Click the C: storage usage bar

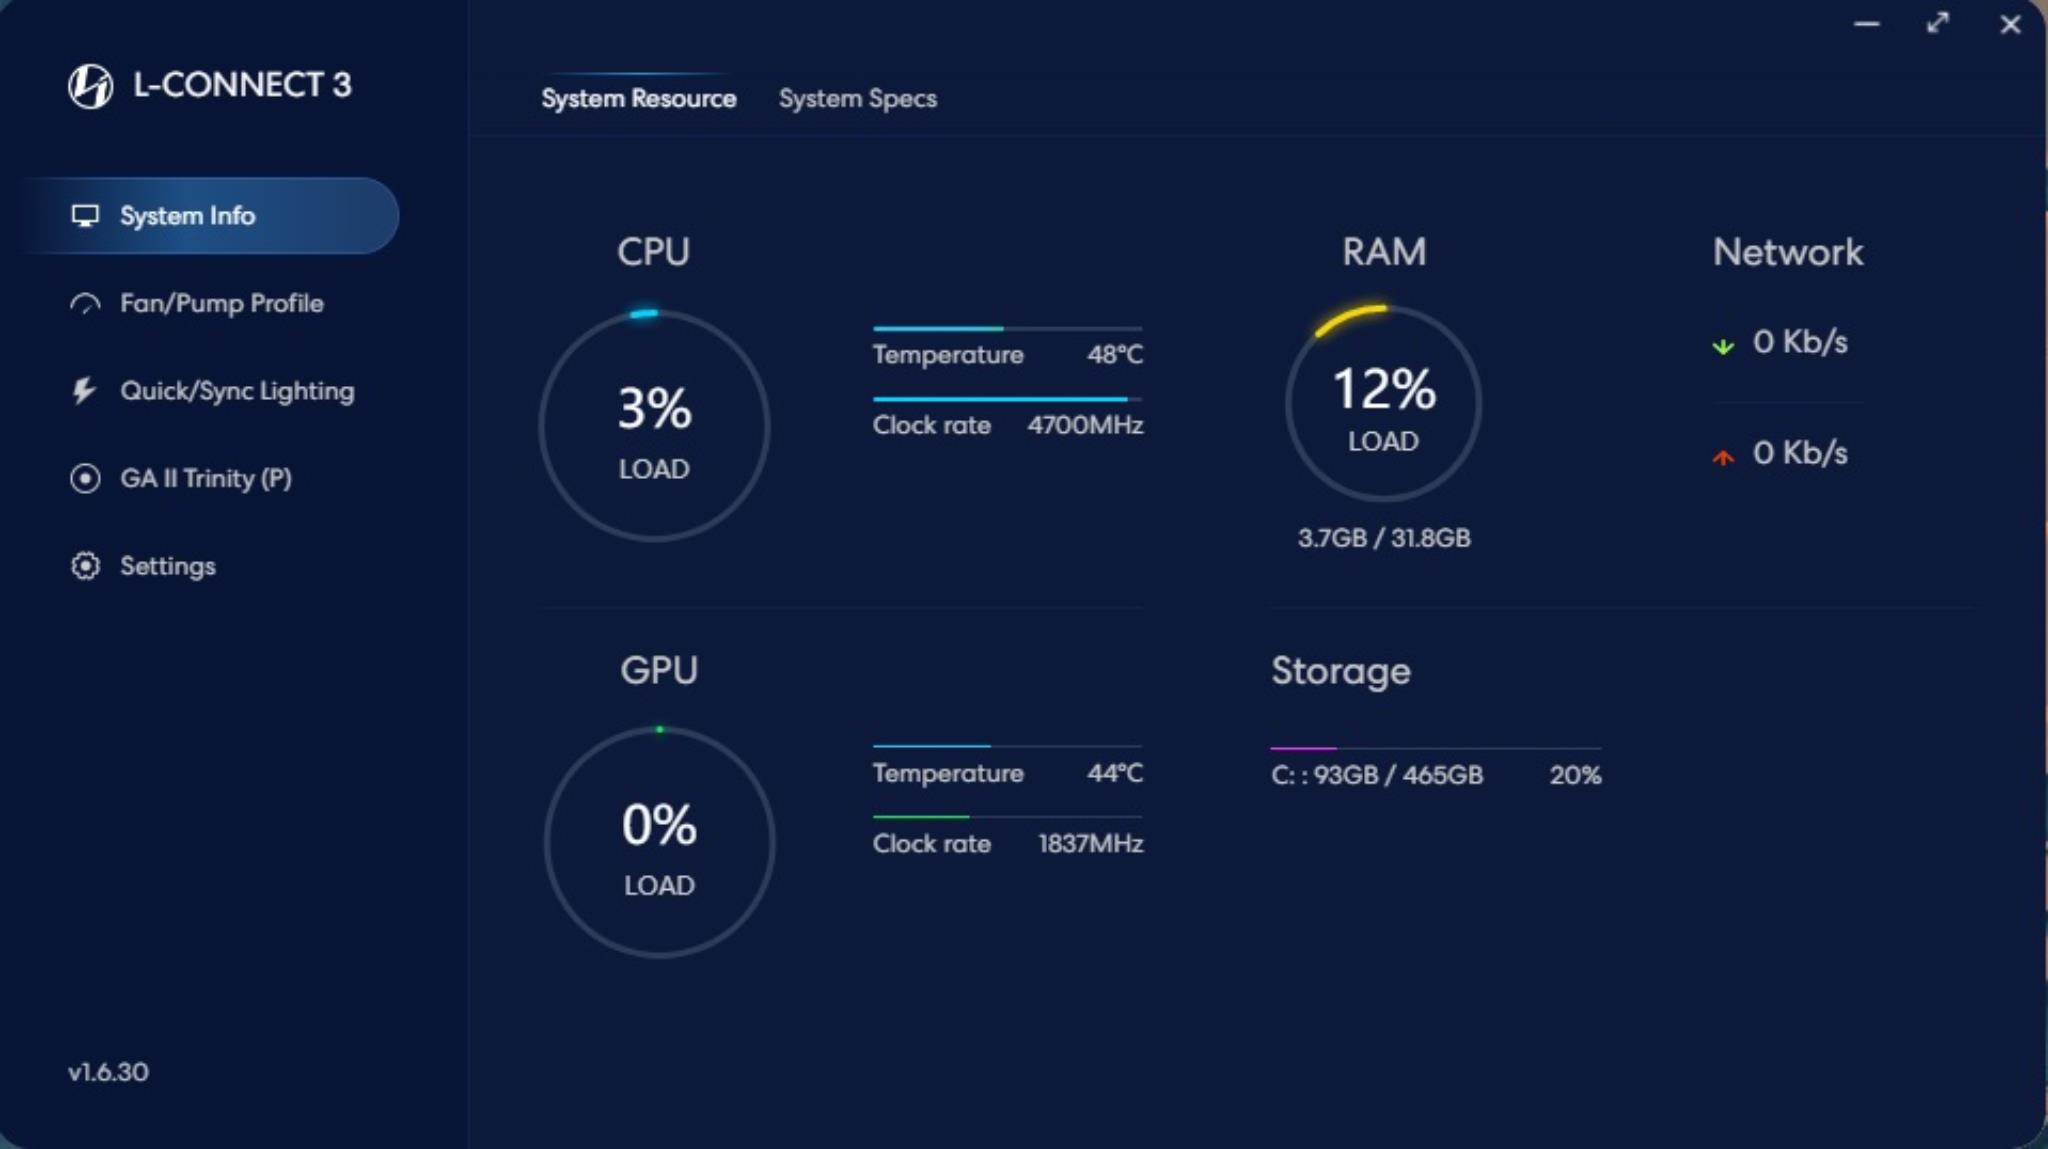(x=1435, y=748)
